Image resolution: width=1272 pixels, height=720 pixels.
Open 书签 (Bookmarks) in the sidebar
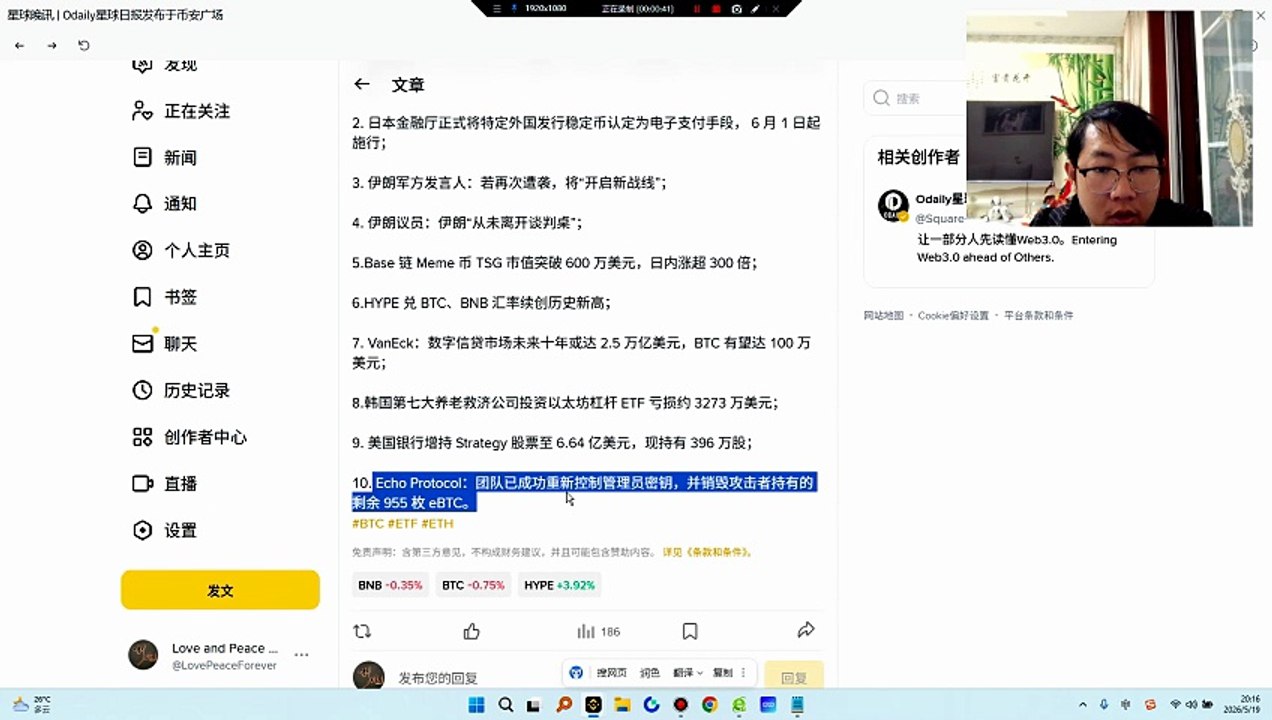(165, 297)
